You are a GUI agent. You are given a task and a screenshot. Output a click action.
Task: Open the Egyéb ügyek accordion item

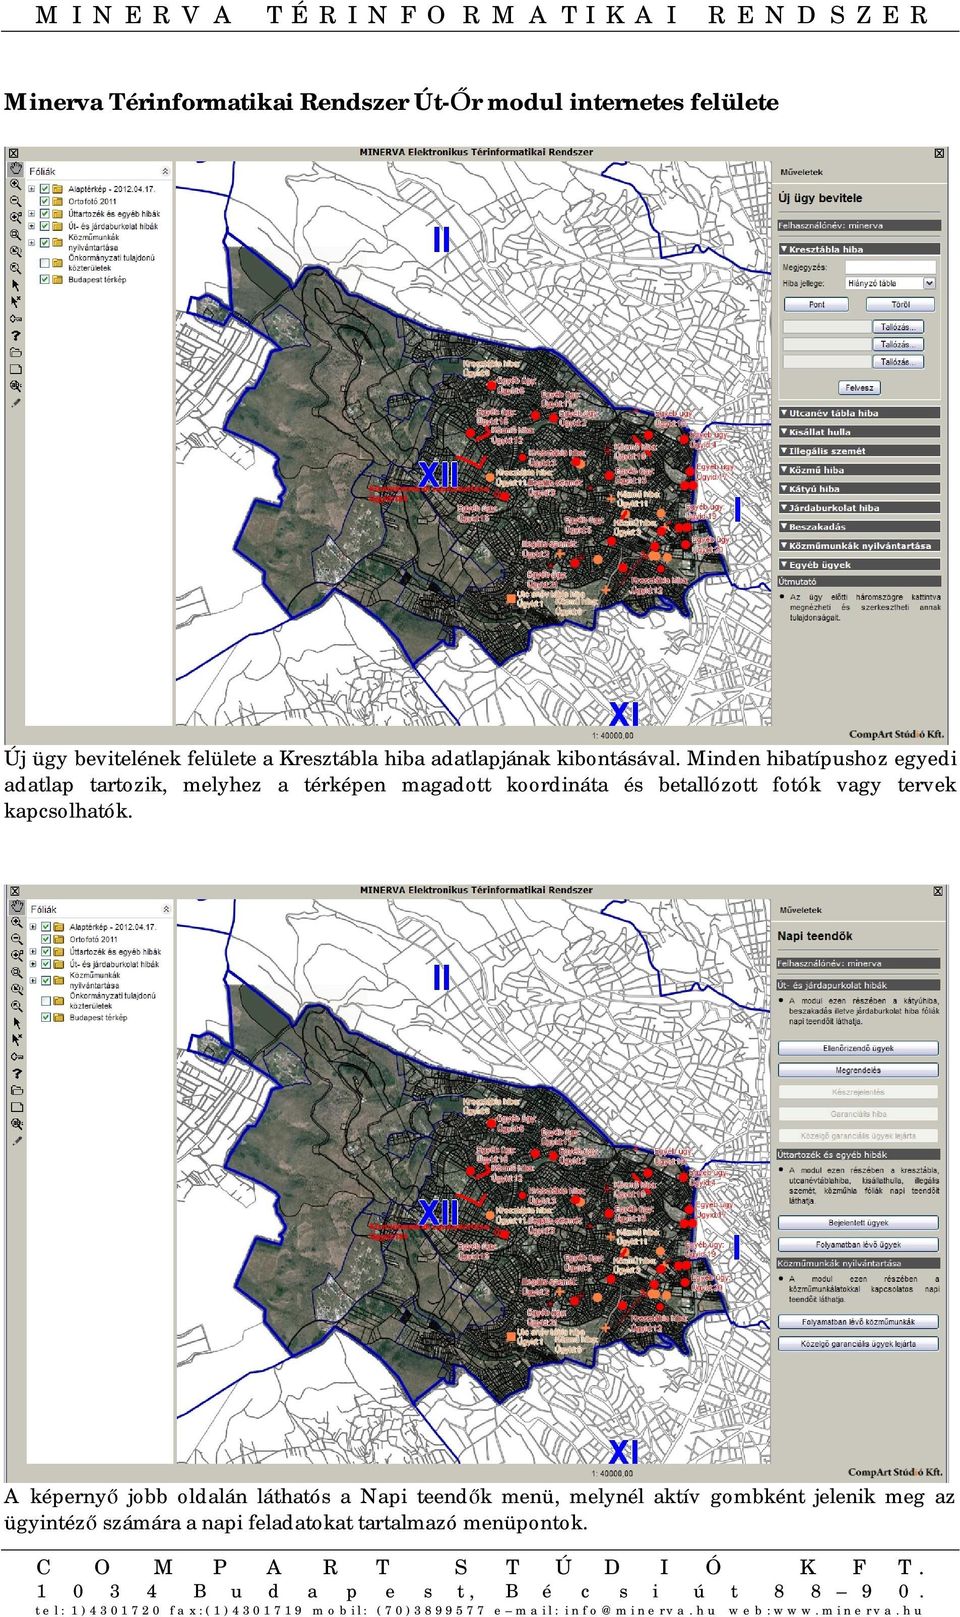click(x=859, y=565)
